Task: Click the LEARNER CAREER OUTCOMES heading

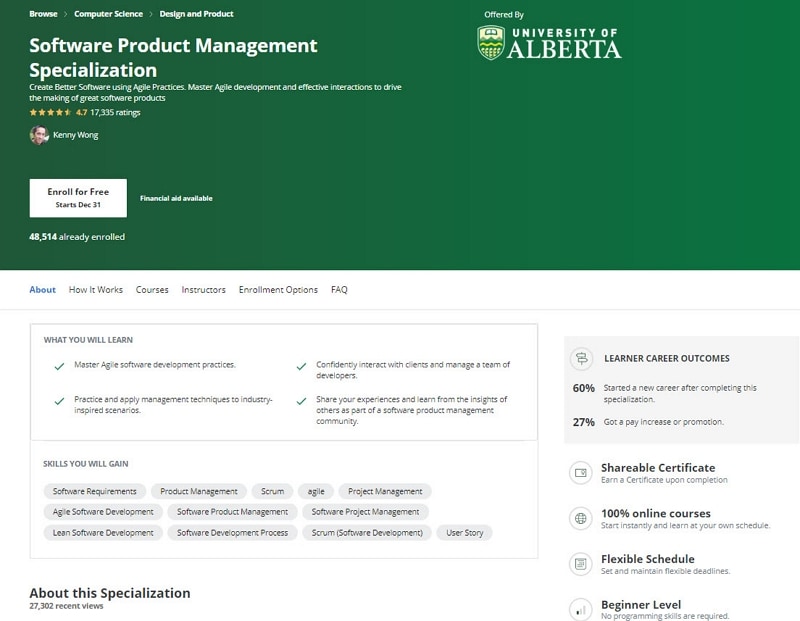Action: point(667,358)
